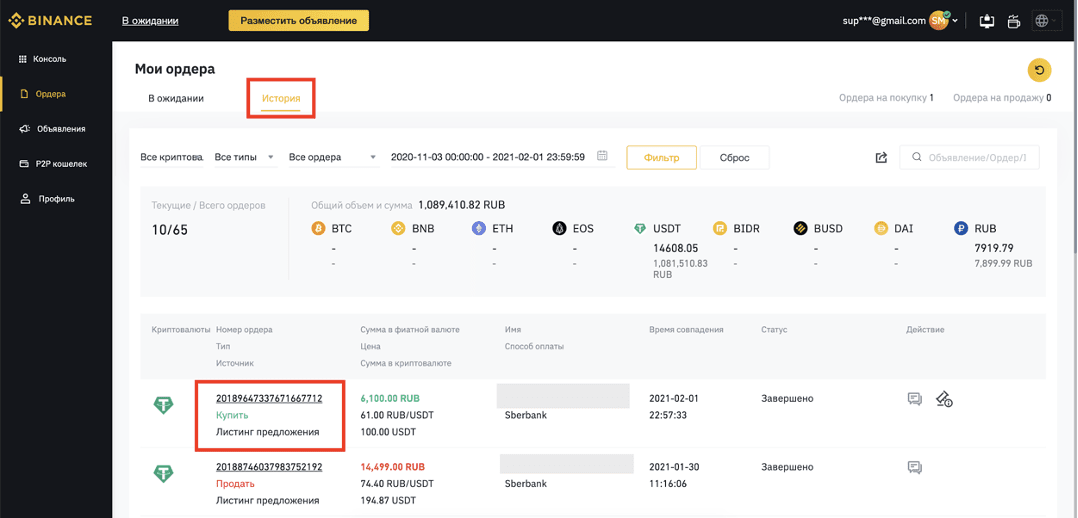Expand the Все типы dropdown
The height and width of the screenshot is (518, 1078).
[244, 157]
